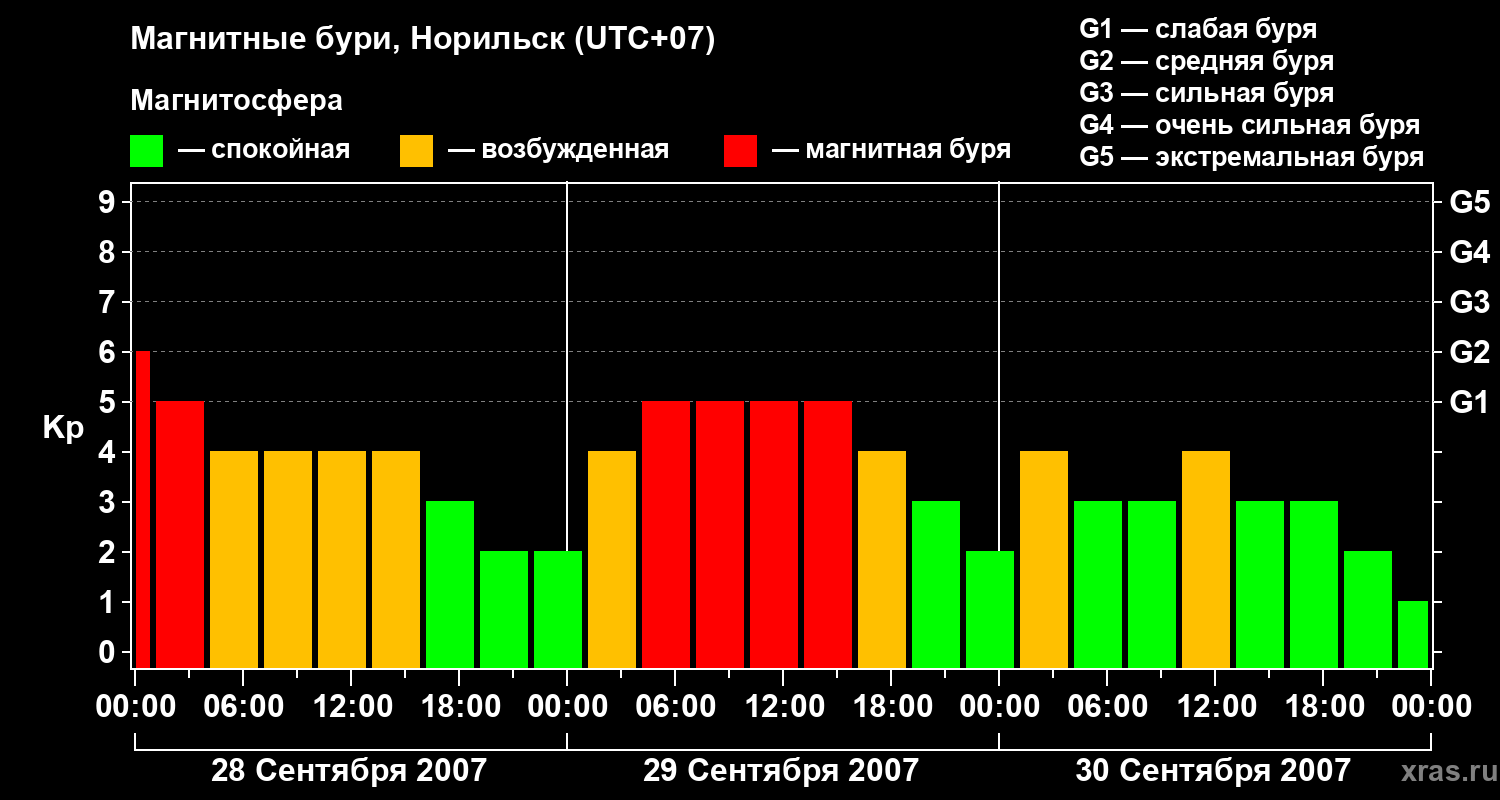Click the 'Магнитосфера' legend heading
This screenshot has width=1500, height=800.
(x=236, y=101)
